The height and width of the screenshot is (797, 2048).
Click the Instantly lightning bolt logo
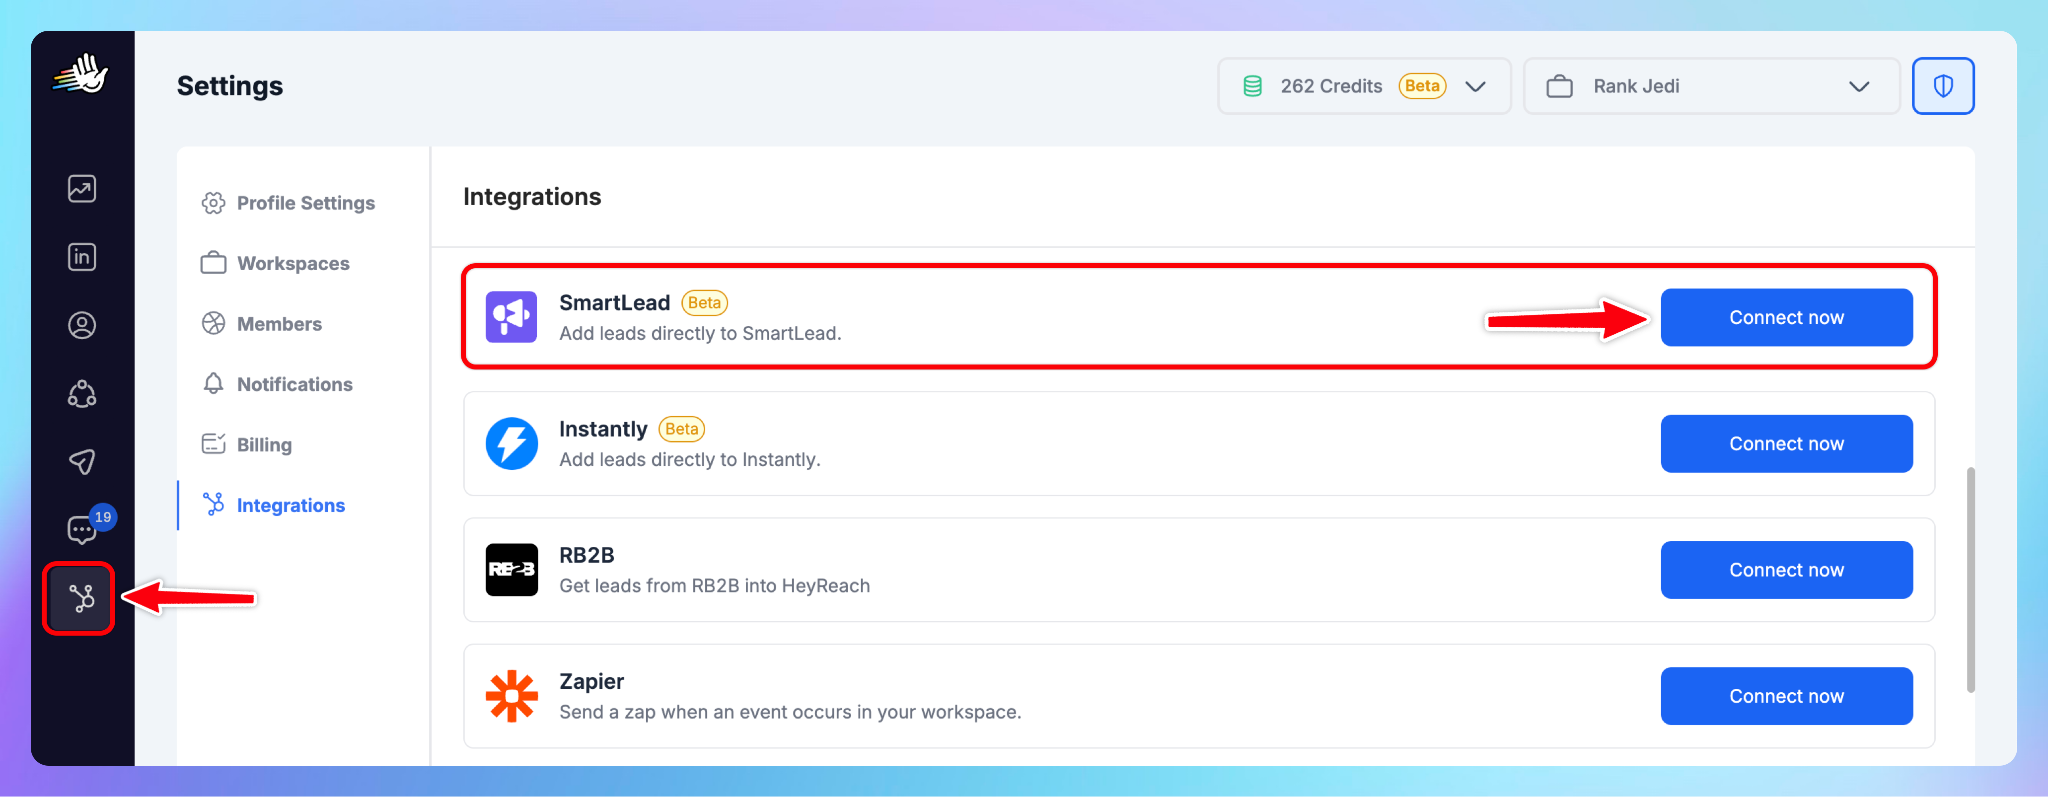tap(511, 443)
